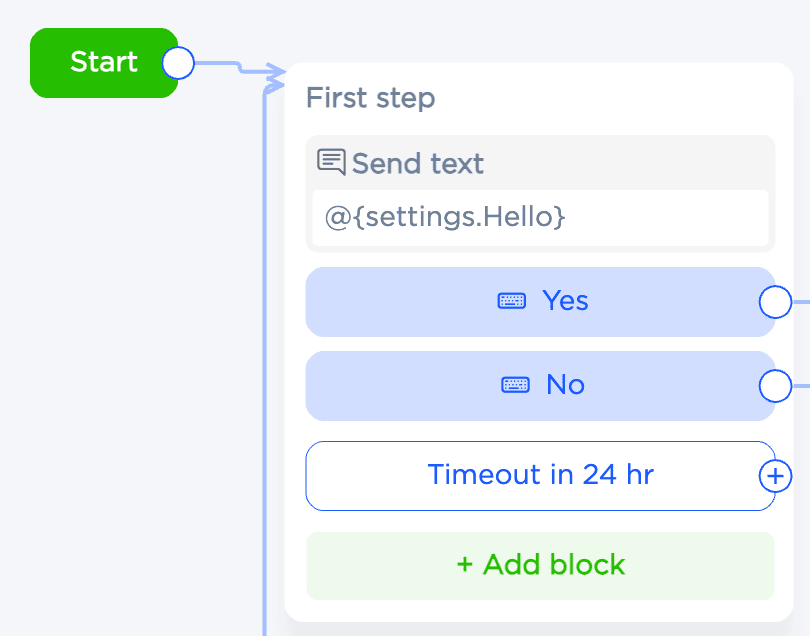This screenshot has width=810, height=636.
Task: Click the arrowhead entering the First step card
Action: tap(276, 72)
